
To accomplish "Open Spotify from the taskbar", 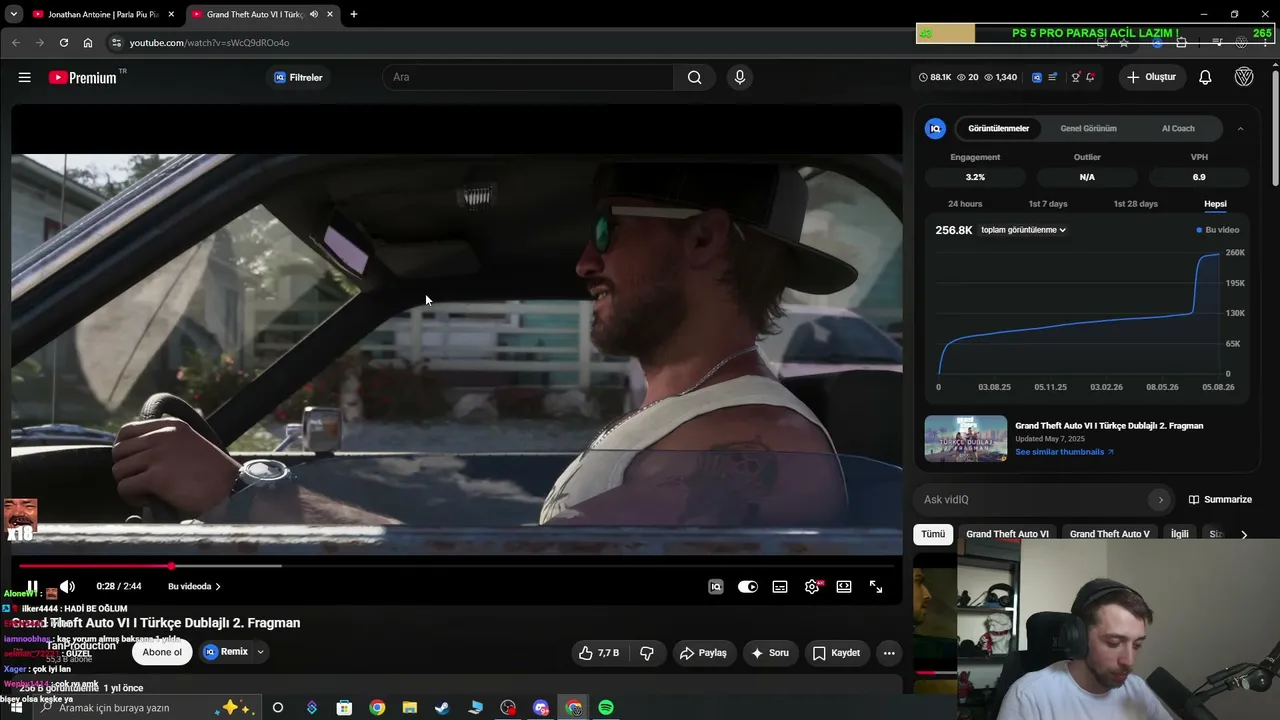I will 606,707.
